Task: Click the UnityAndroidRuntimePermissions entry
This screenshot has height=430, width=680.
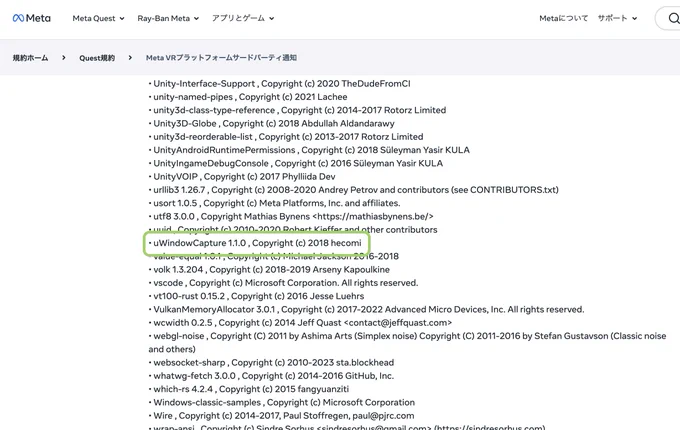Action: (309, 150)
